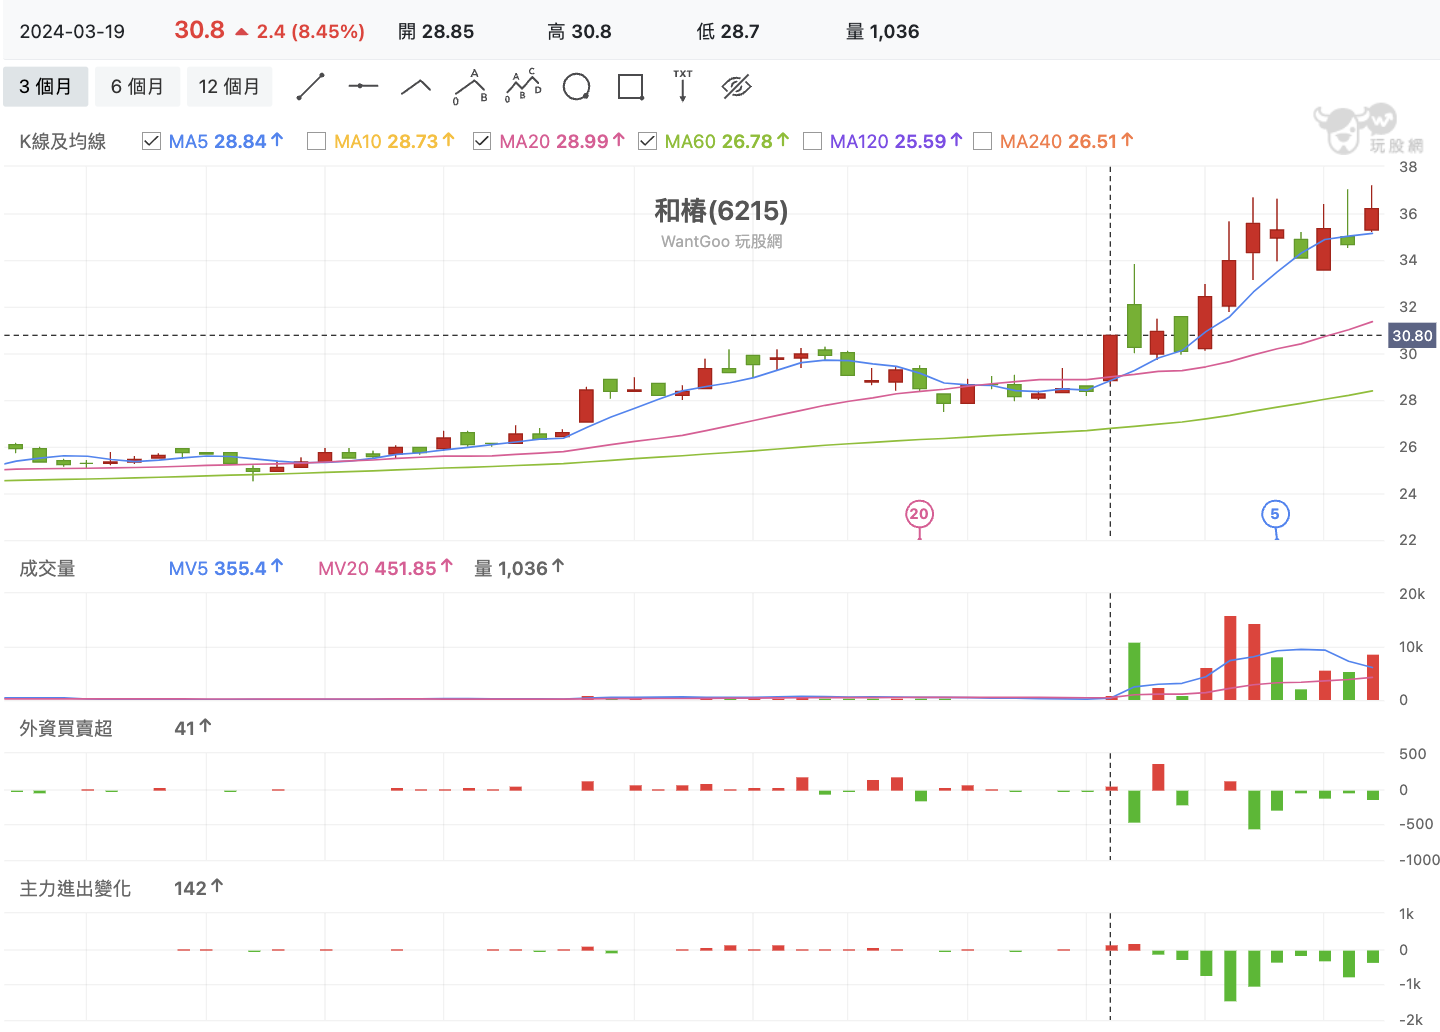Switch to the 12 個月 range
Image resolution: width=1440 pixels, height=1032 pixels.
229,87
